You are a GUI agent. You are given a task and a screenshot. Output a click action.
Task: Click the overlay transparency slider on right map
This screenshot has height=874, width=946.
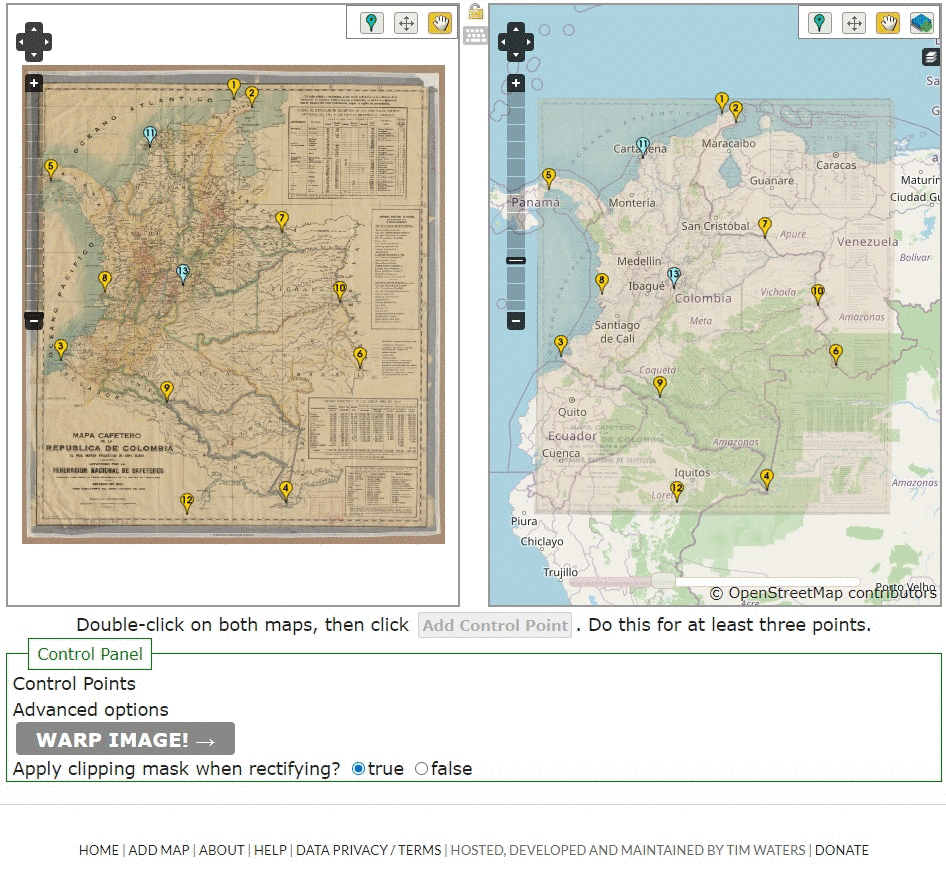[664, 581]
